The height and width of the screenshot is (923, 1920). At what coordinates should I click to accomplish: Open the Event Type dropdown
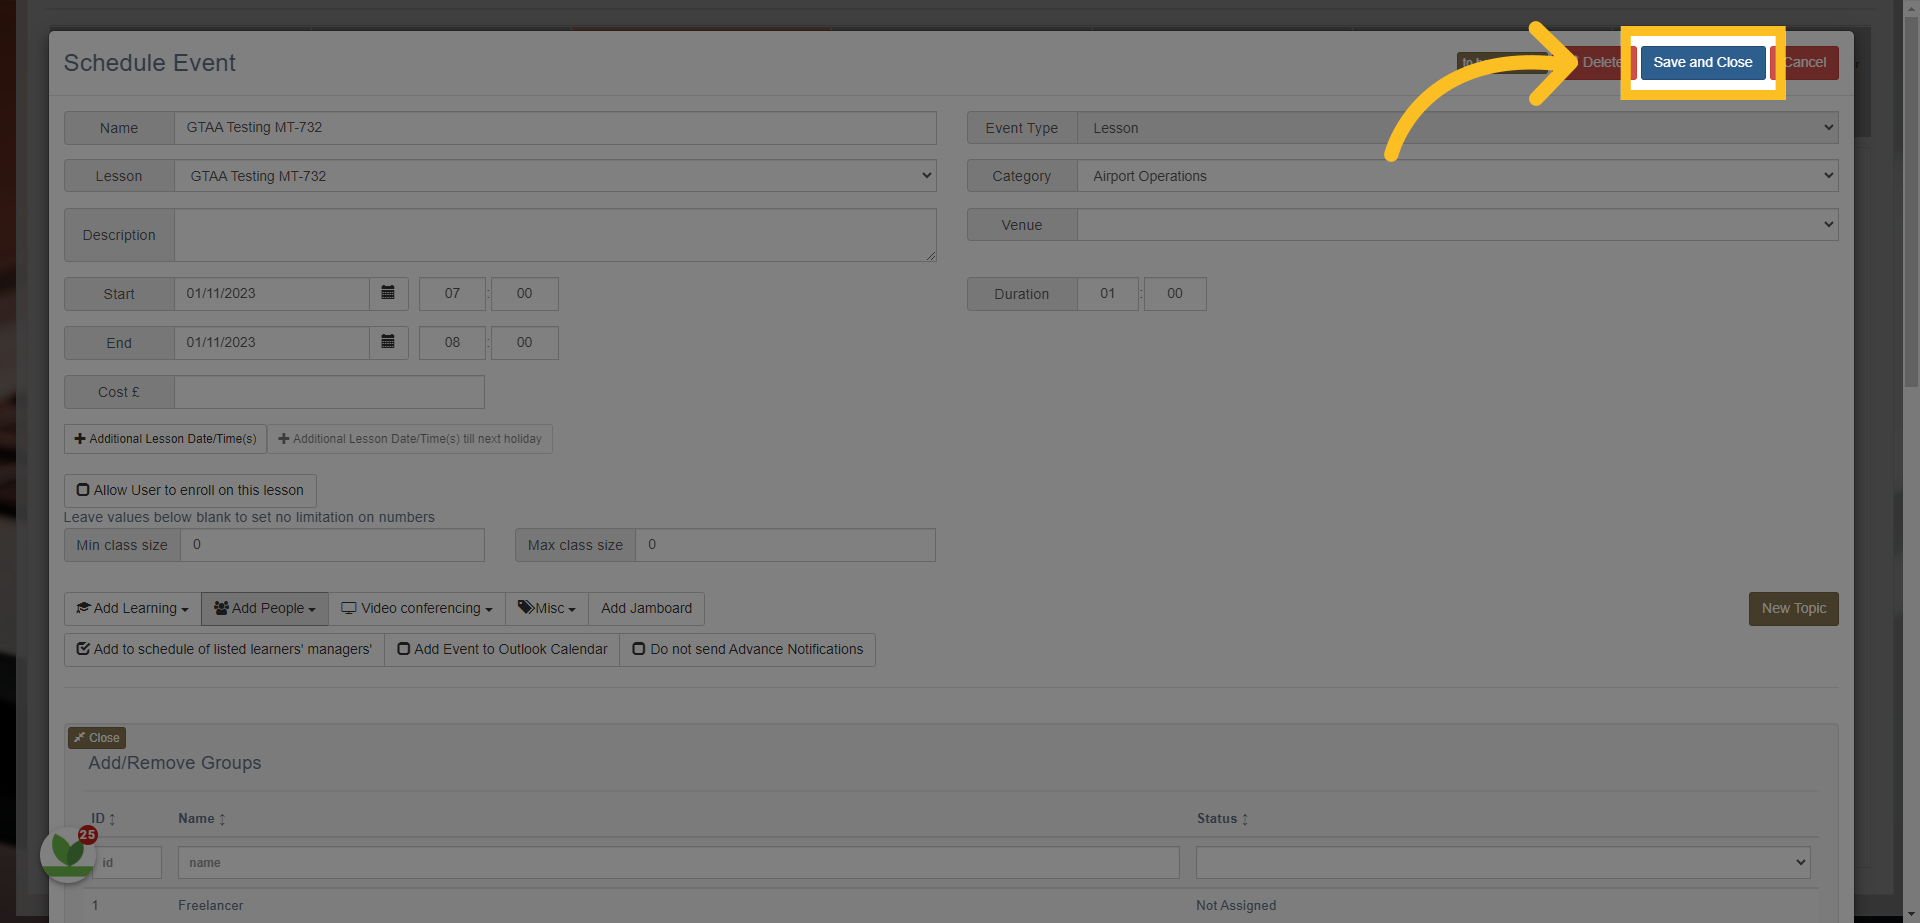1458,128
